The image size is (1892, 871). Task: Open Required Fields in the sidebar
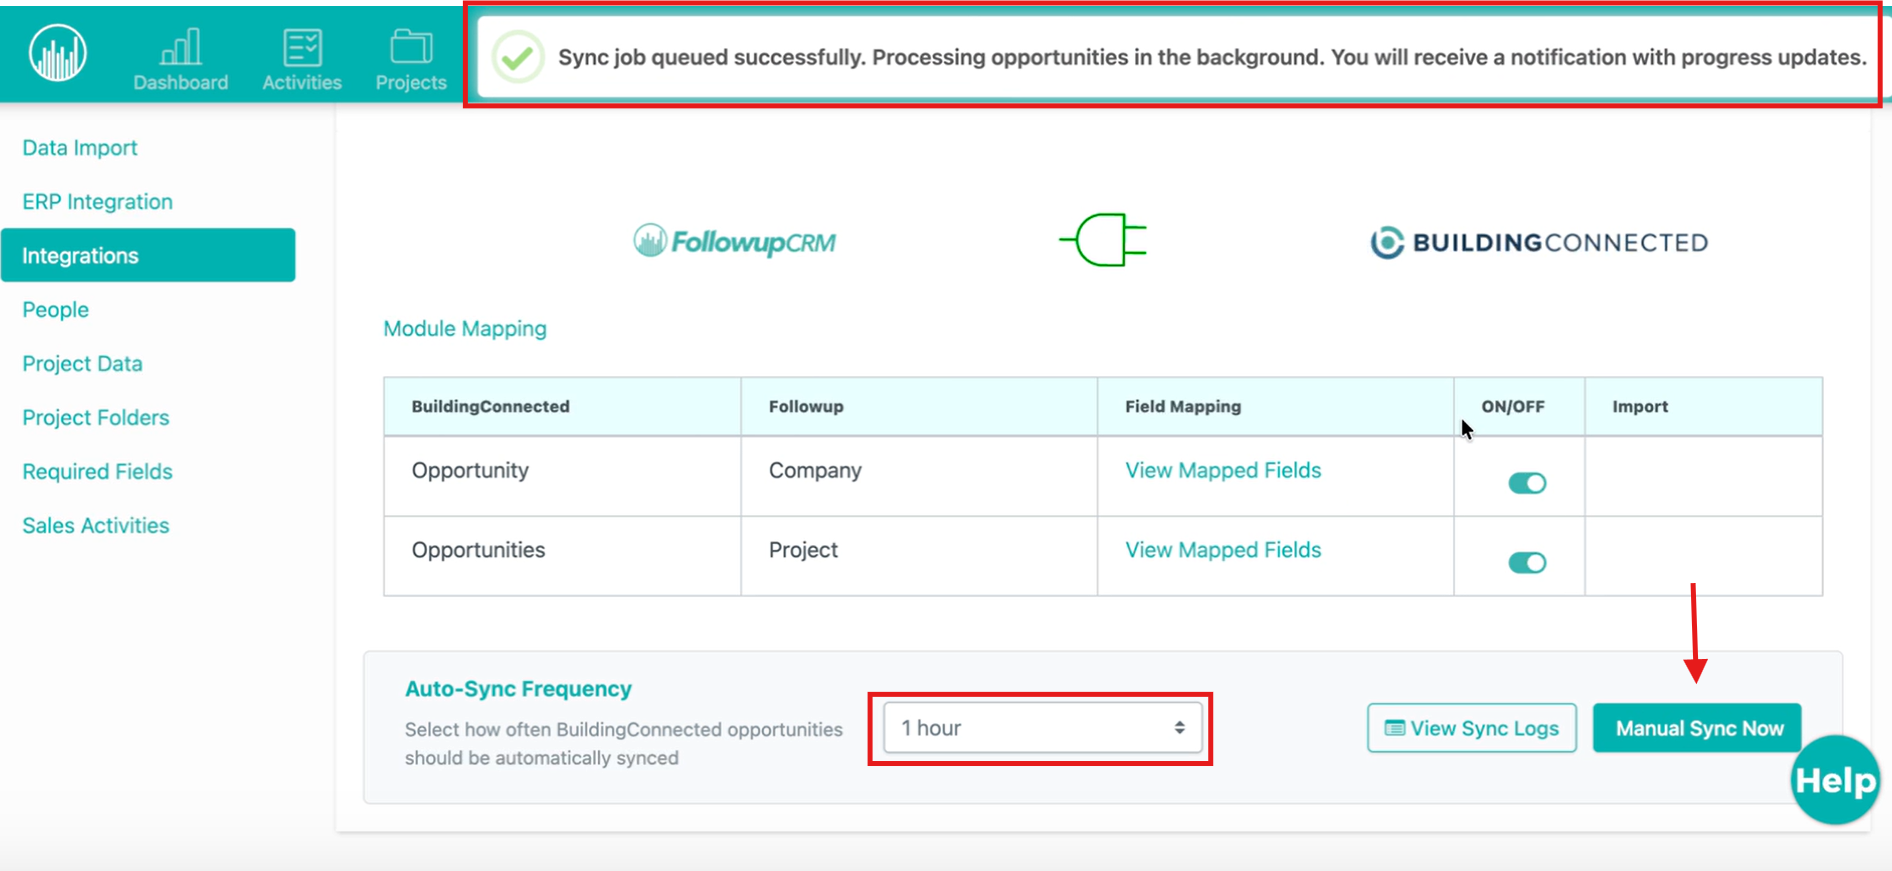[x=97, y=472]
